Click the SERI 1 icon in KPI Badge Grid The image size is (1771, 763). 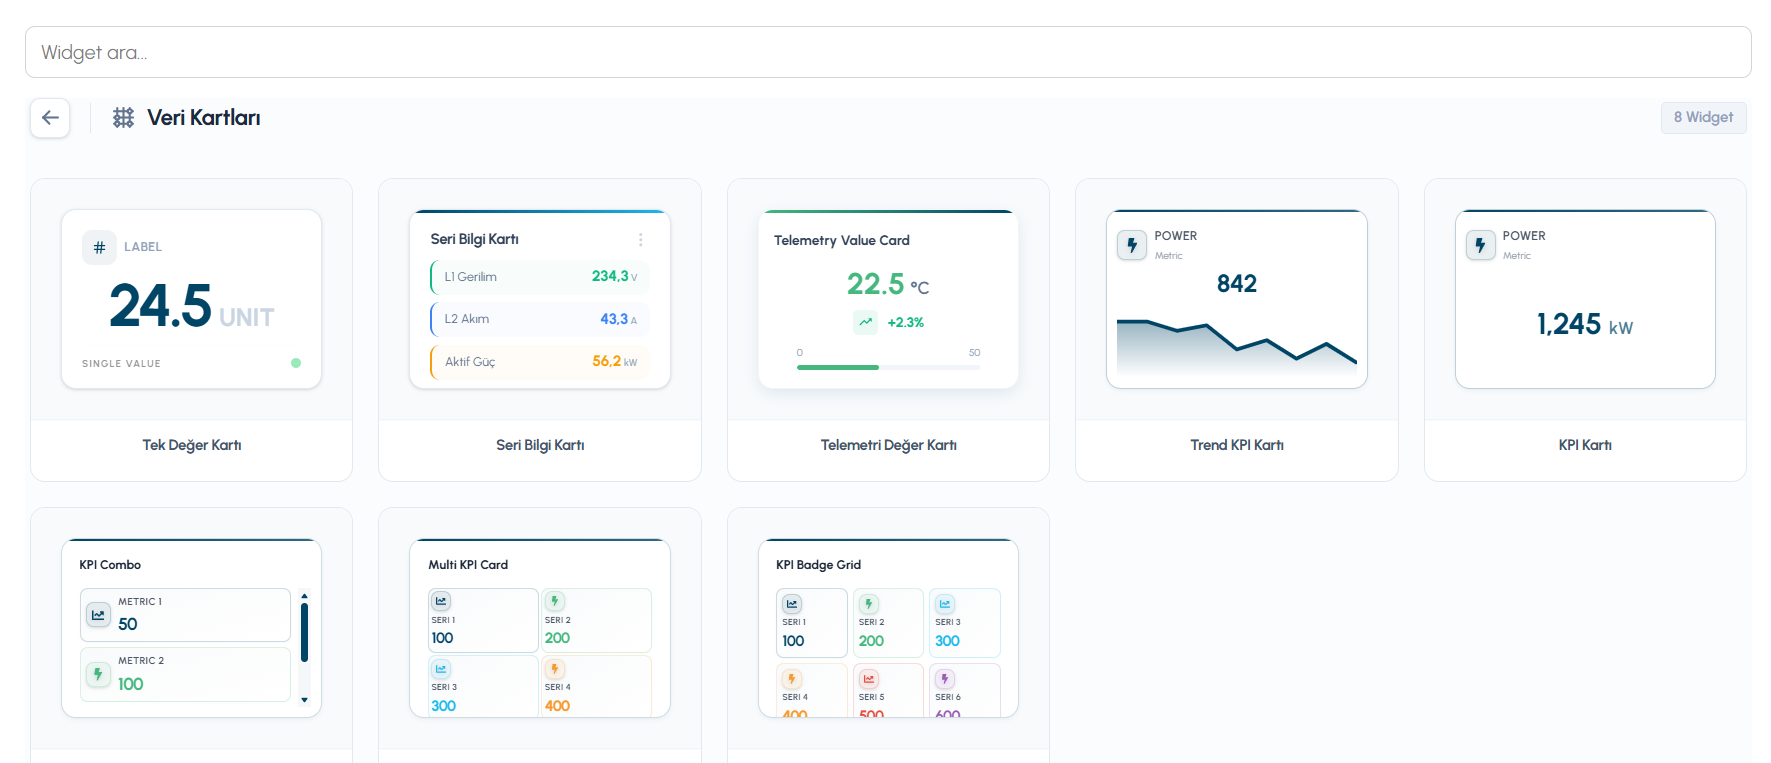click(x=792, y=604)
